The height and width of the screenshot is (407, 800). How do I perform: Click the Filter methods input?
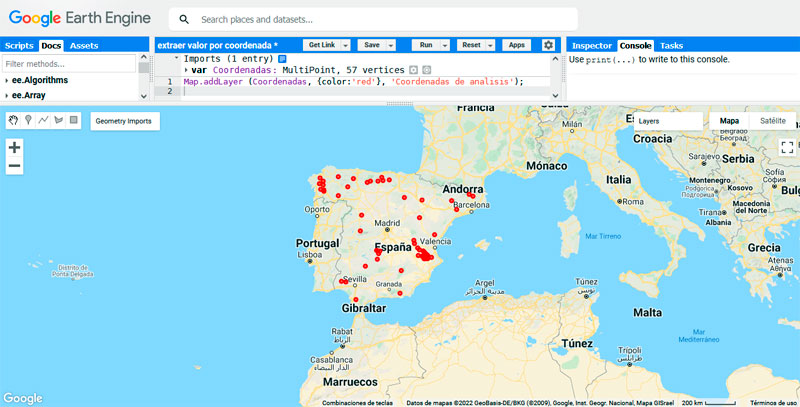69,64
